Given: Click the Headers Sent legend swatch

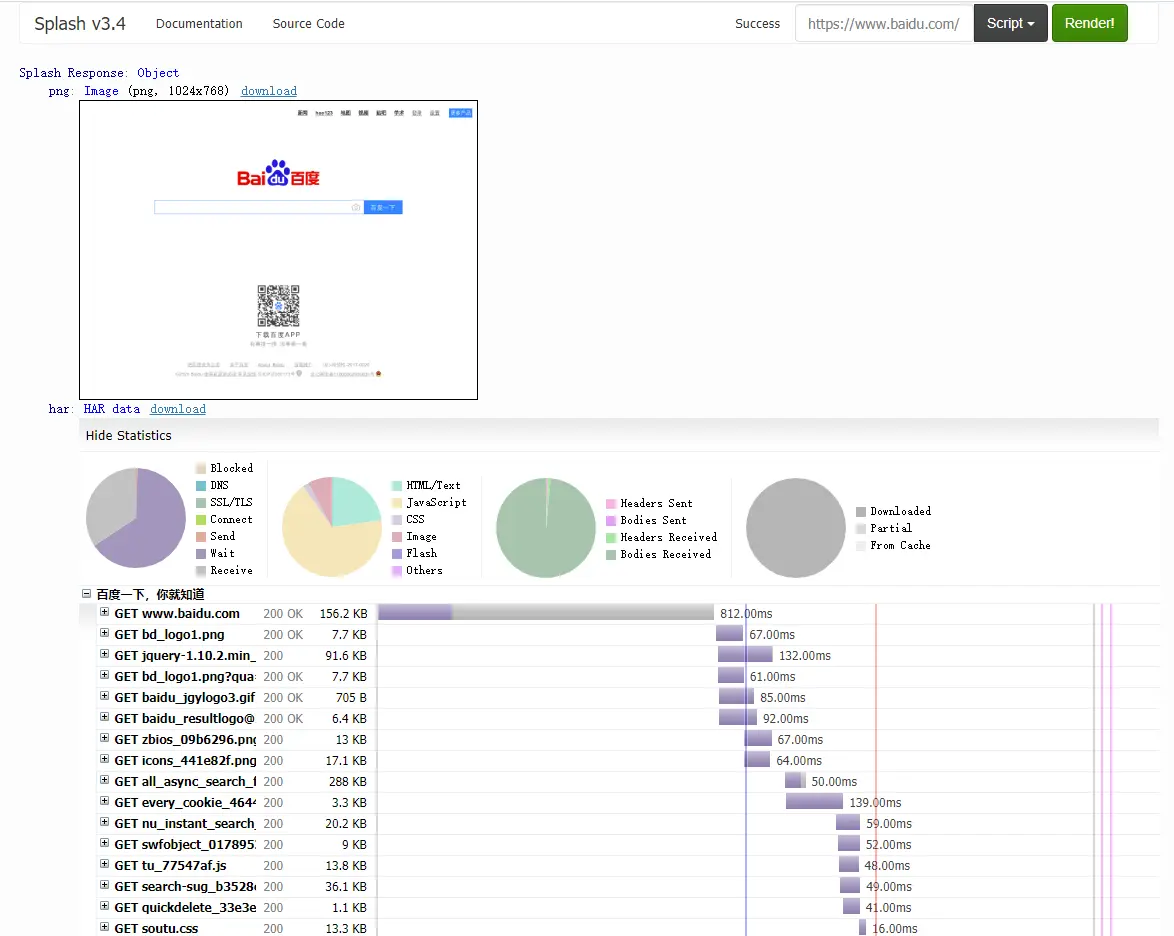Looking at the screenshot, I should pos(611,503).
